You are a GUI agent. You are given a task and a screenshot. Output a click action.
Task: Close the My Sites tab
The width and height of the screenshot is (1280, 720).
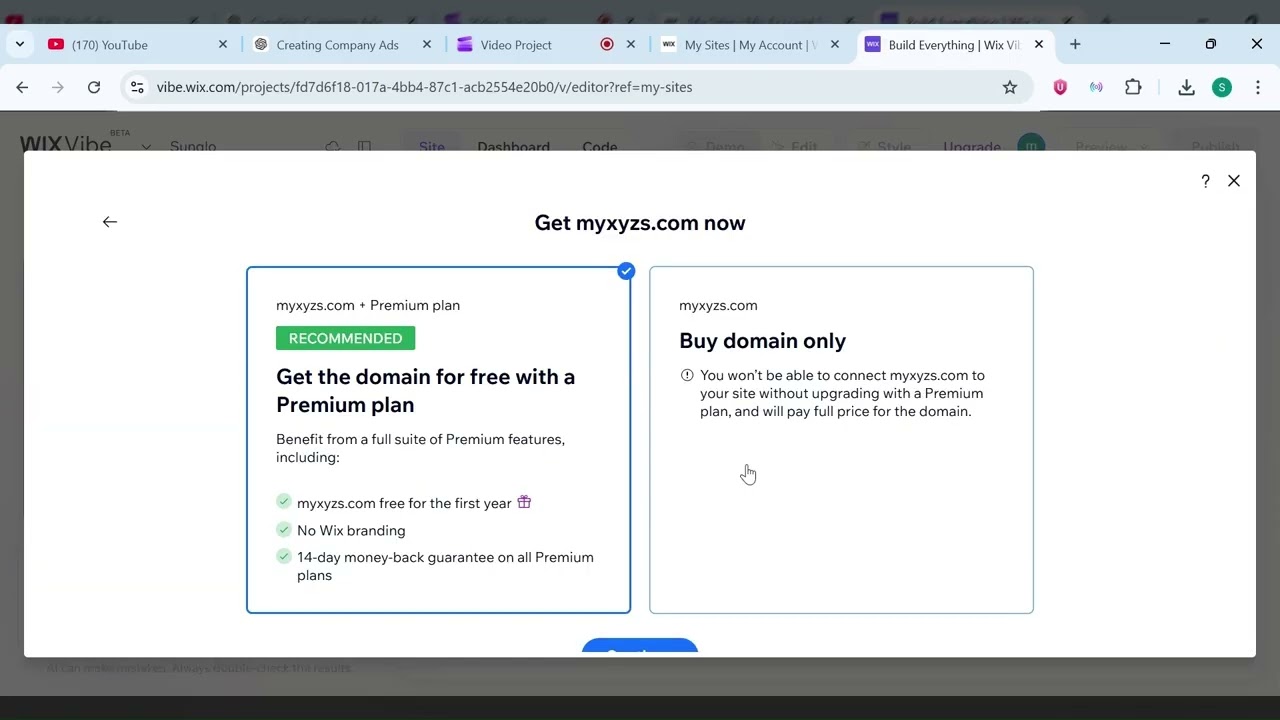(x=835, y=44)
